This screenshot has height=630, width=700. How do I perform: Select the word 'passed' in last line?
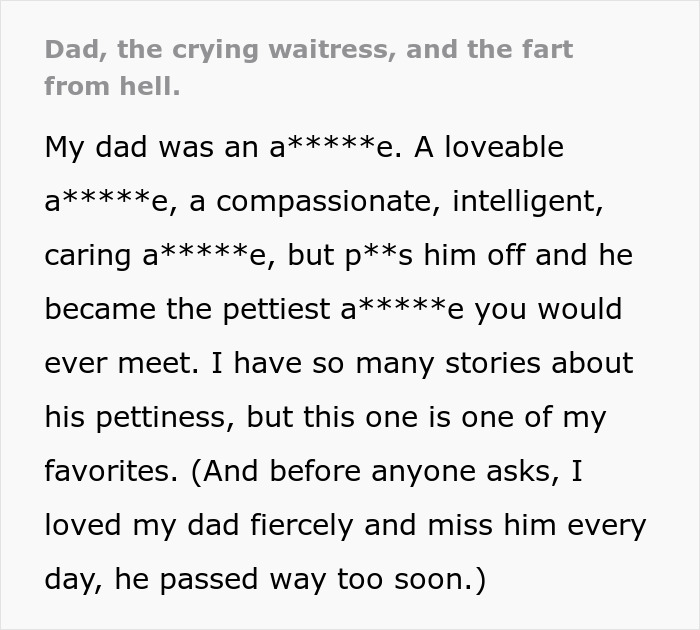point(209,580)
